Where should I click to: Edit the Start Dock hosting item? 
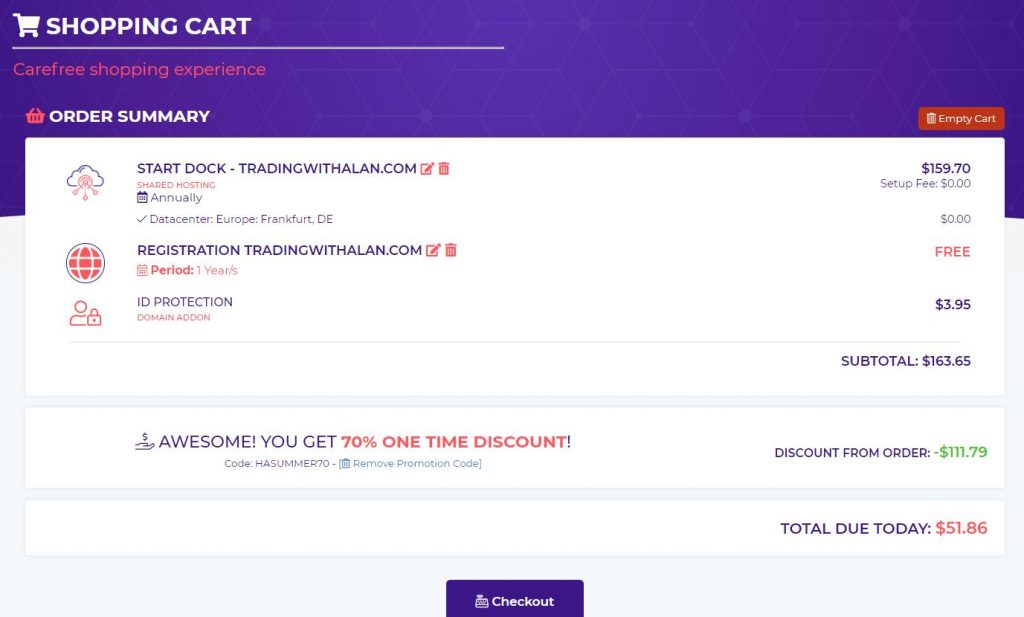[428, 169]
